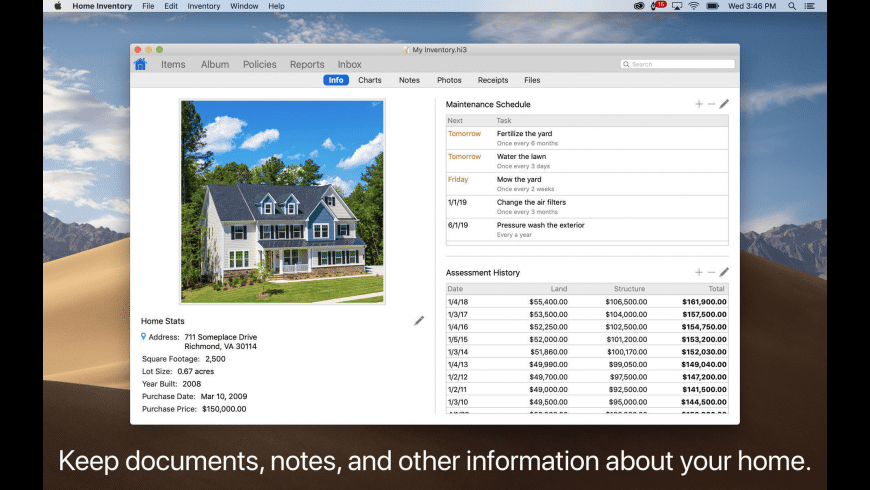Image resolution: width=870 pixels, height=490 pixels.
Task: Open the Inventory menu
Action: (x=204, y=6)
